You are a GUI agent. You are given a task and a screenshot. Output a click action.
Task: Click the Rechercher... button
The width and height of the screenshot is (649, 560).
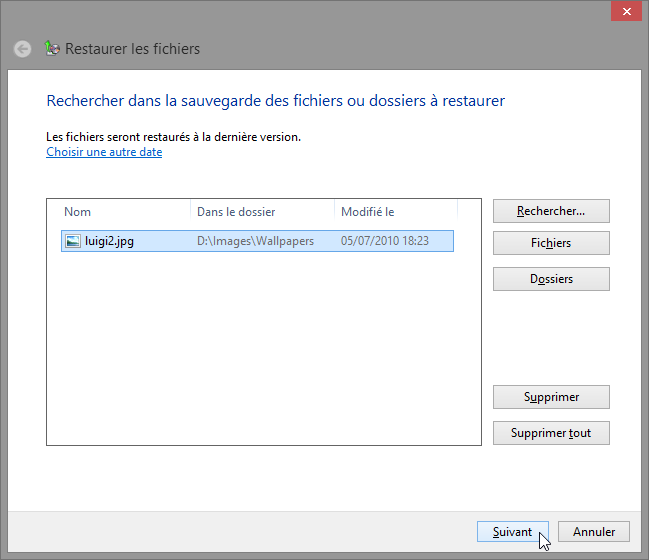tap(551, 211)
